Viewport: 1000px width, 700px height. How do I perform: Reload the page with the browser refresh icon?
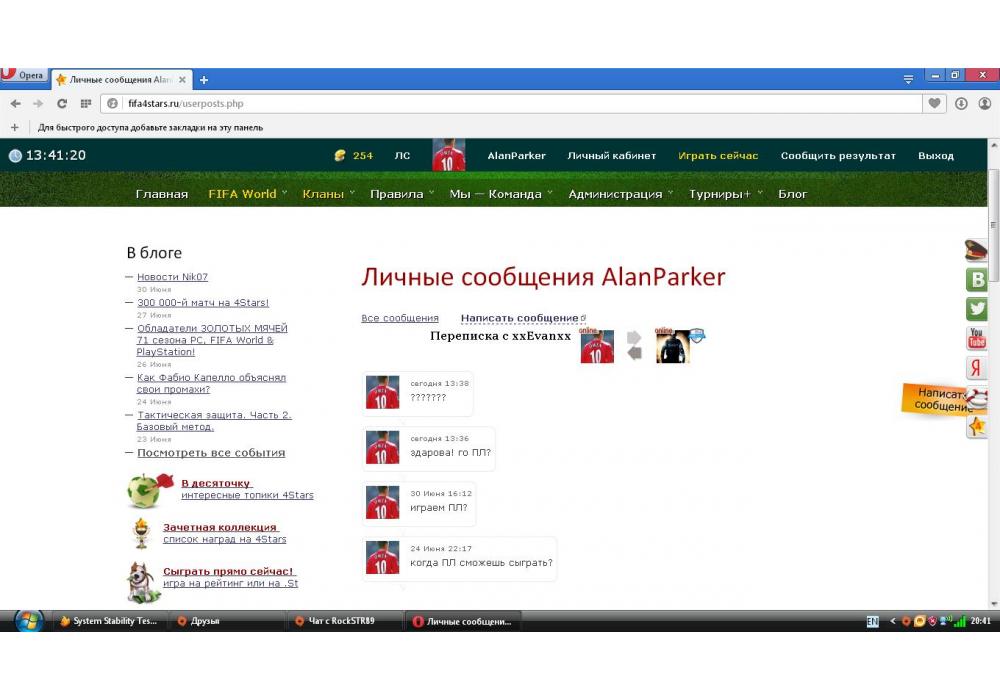[62, 103]
